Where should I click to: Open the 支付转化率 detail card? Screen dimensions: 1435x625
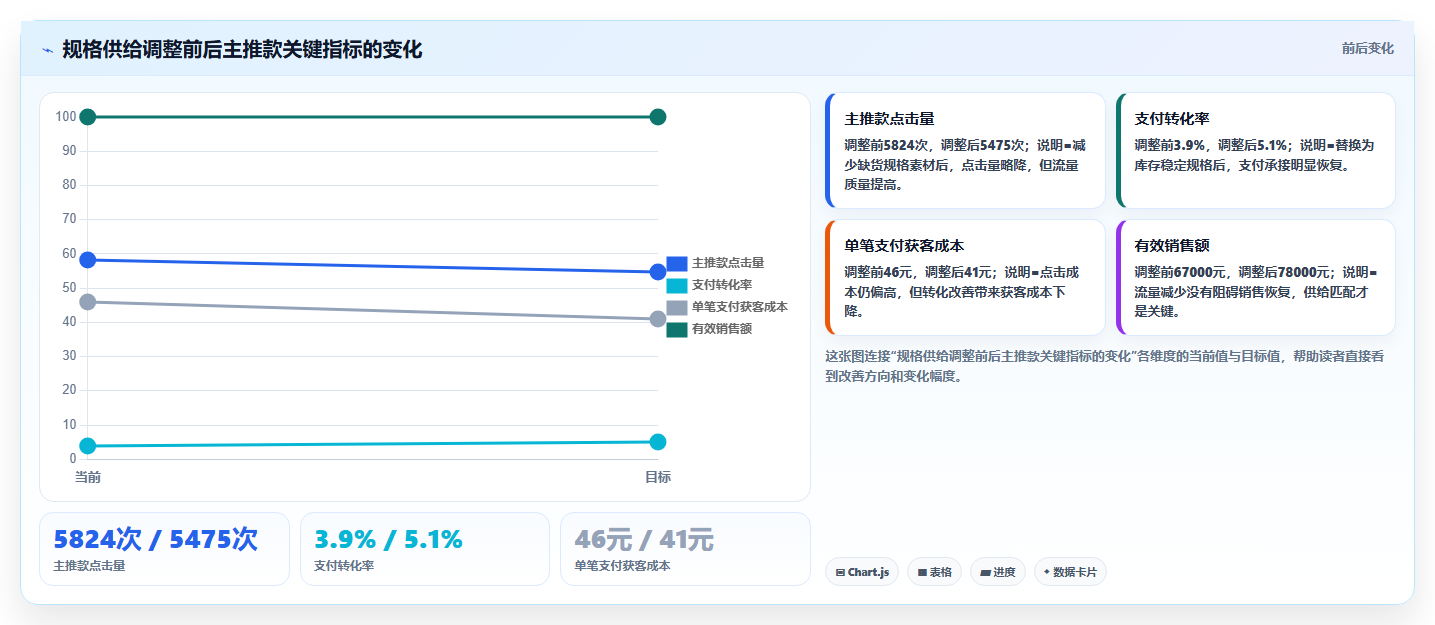tap(1255, 151)
